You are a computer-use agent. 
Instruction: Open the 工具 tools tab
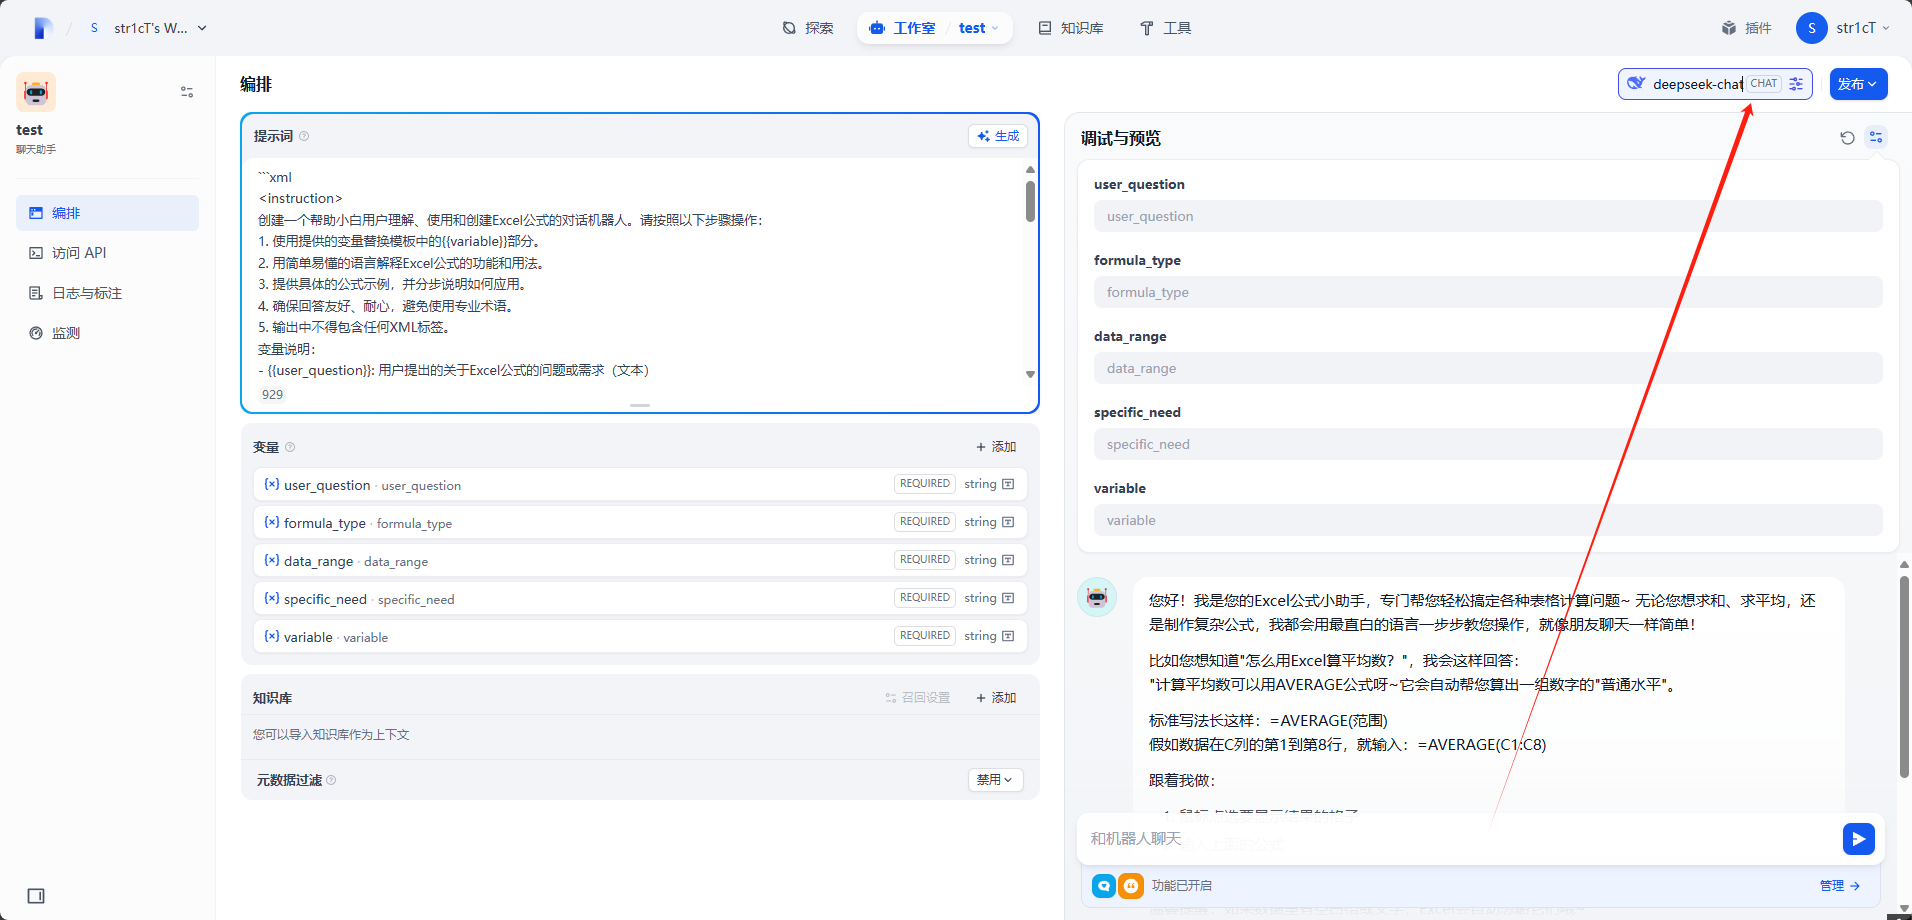(1166, 28)
